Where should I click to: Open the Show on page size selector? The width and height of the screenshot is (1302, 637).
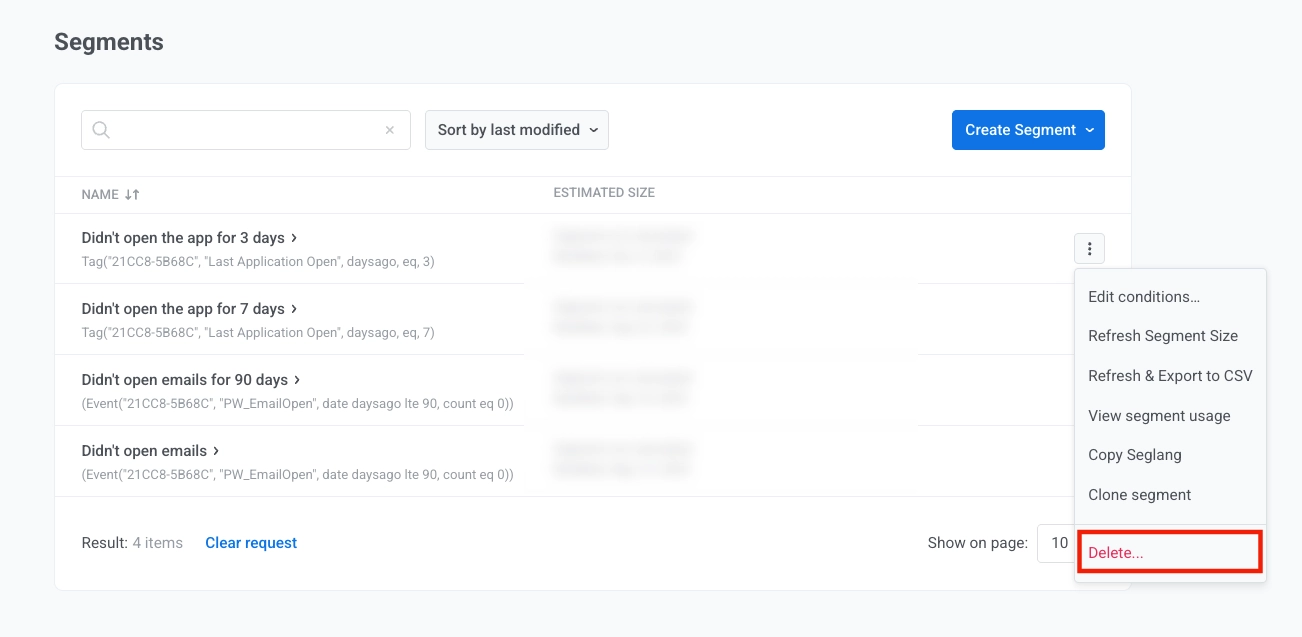[x=1060, y=543]
